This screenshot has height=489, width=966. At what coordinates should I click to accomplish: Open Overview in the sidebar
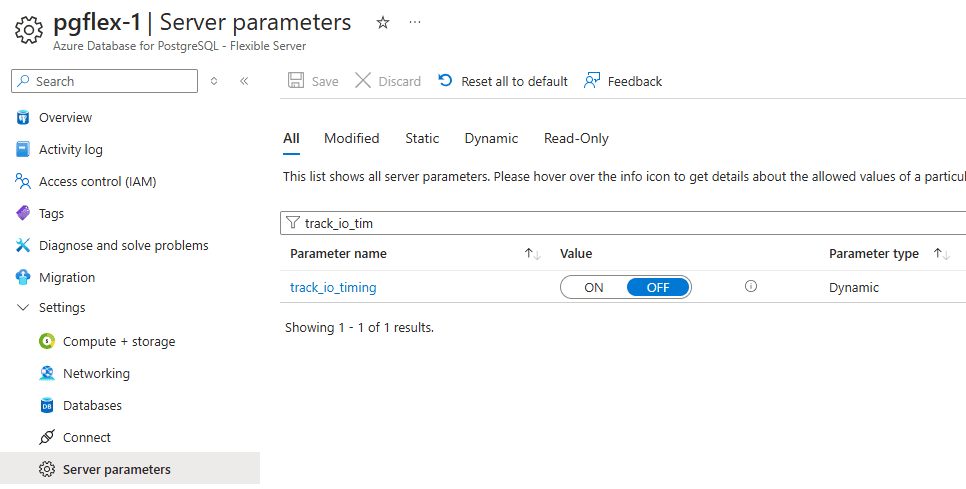65,118
